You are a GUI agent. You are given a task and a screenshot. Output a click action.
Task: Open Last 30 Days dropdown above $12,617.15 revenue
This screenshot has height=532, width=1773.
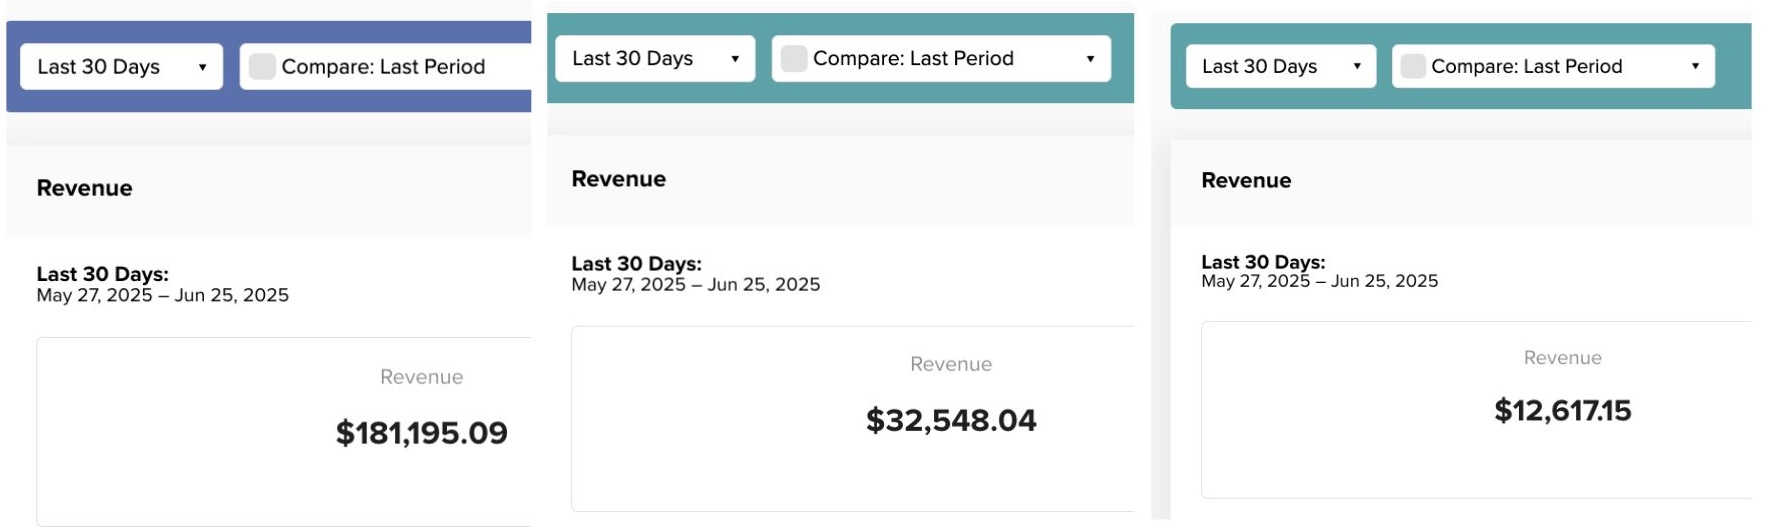click(x=1281, y=66)
